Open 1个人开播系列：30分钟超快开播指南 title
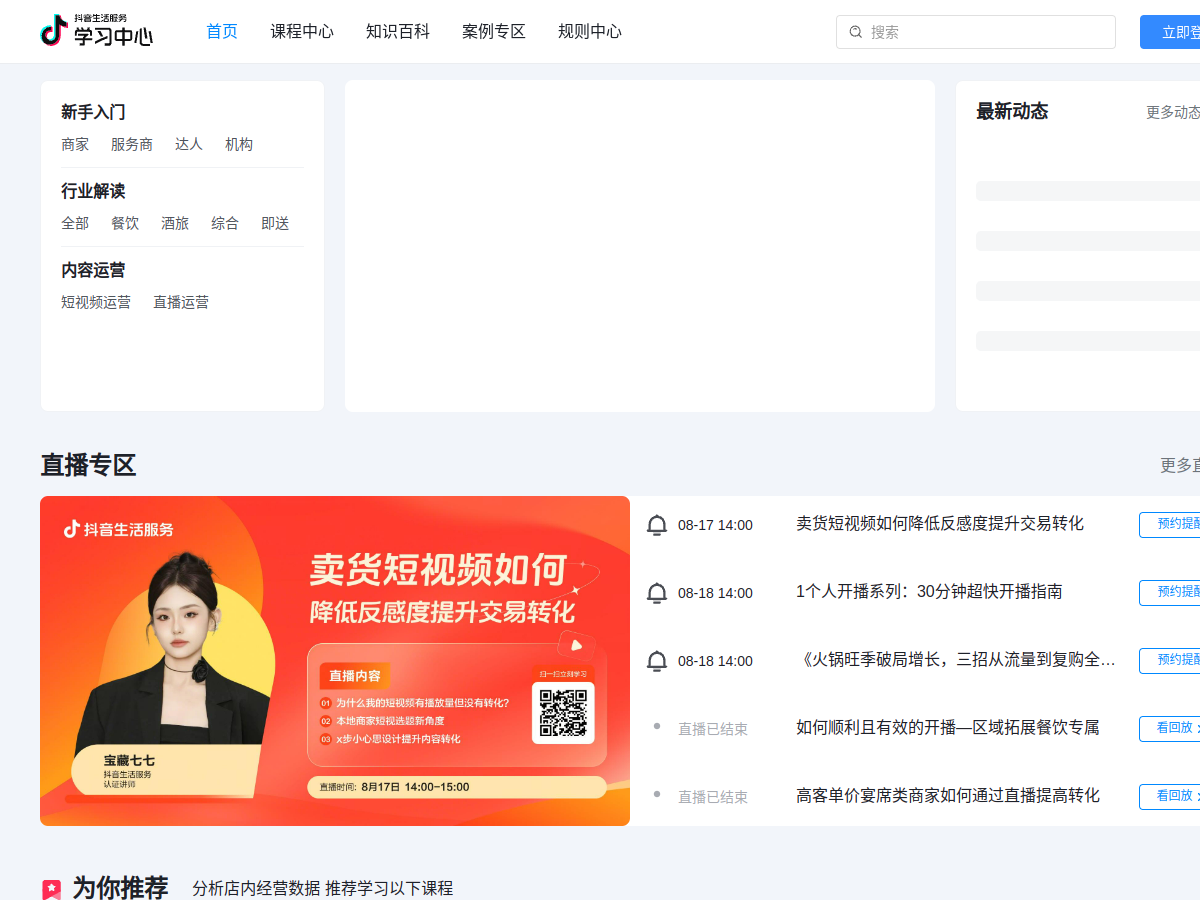Viewport: 1200px width, 900px height. (929, 592)
